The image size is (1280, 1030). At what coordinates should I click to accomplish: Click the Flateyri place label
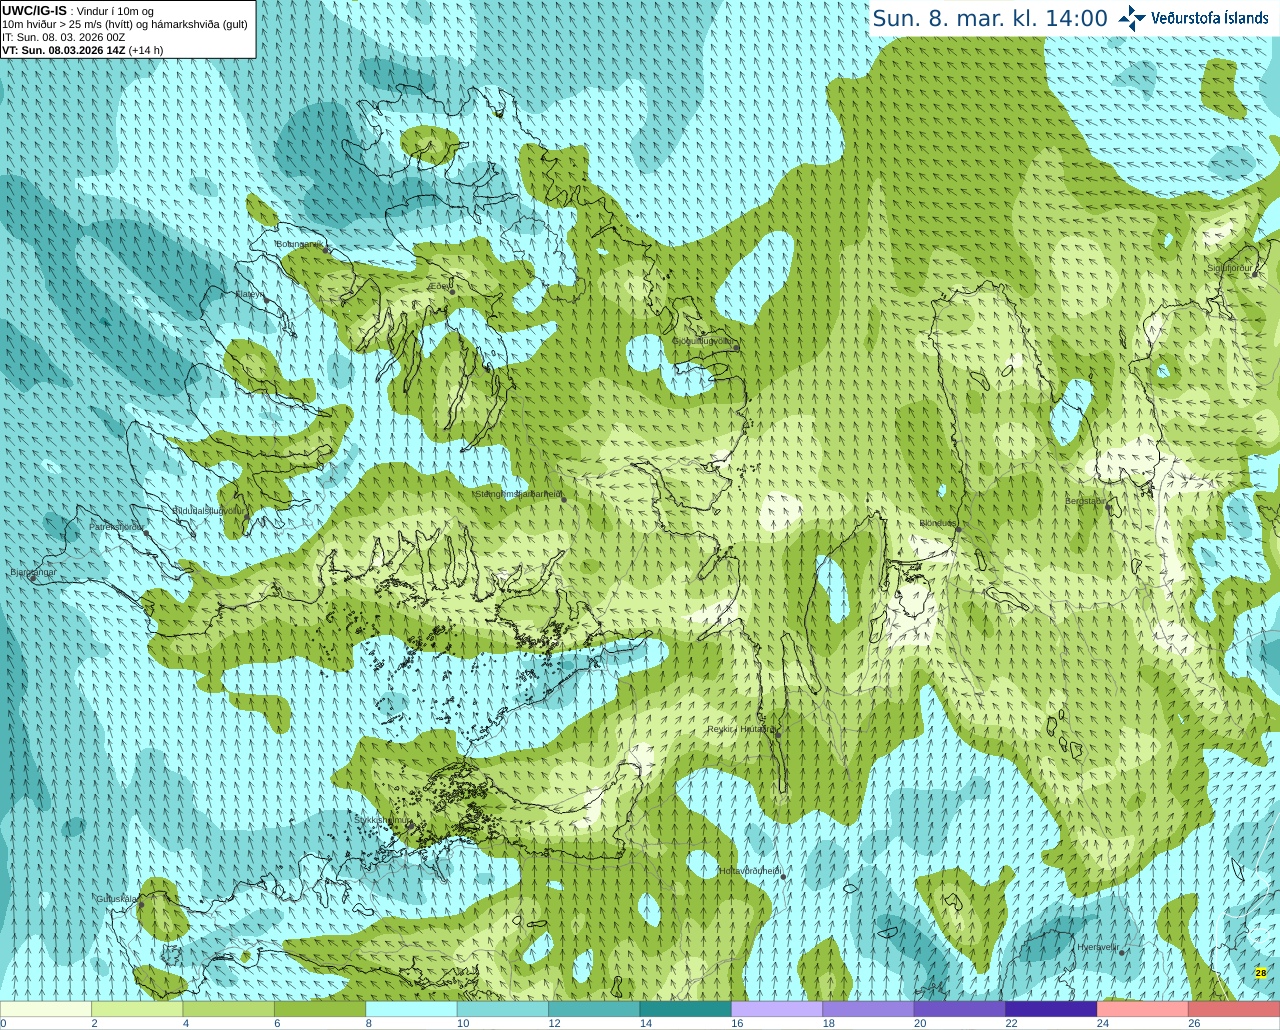pos(248,294)
